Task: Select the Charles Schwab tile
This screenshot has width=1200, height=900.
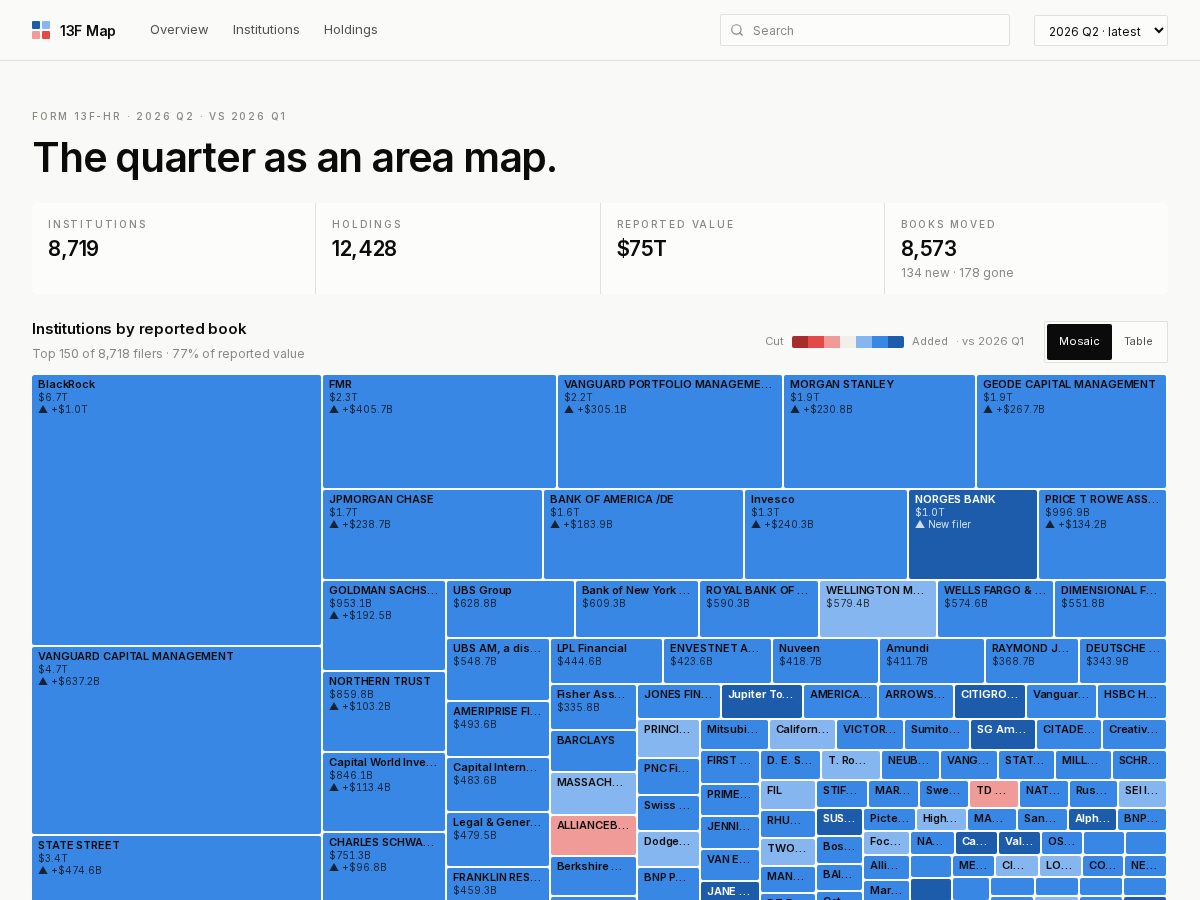Action: 384,866
